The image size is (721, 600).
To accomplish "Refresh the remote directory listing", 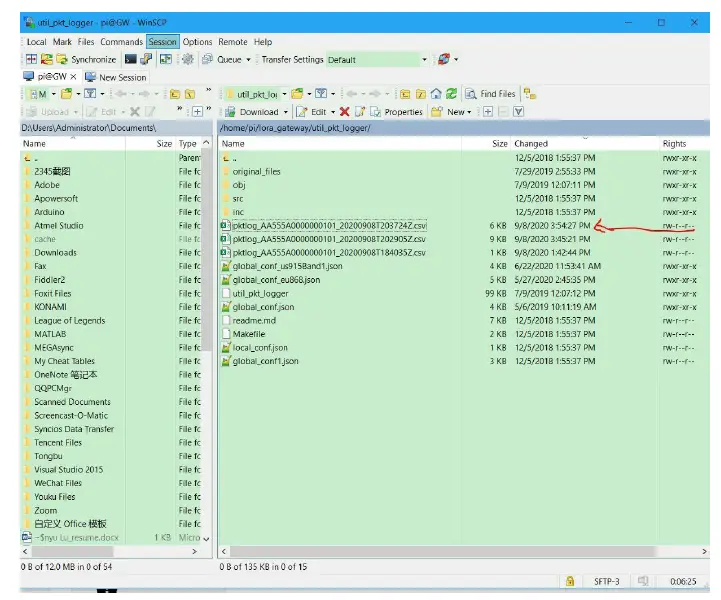I will [451, 94].
